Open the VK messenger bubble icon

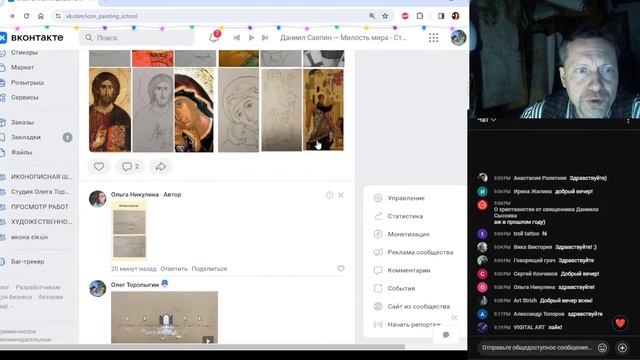click(x=446, y=335)
